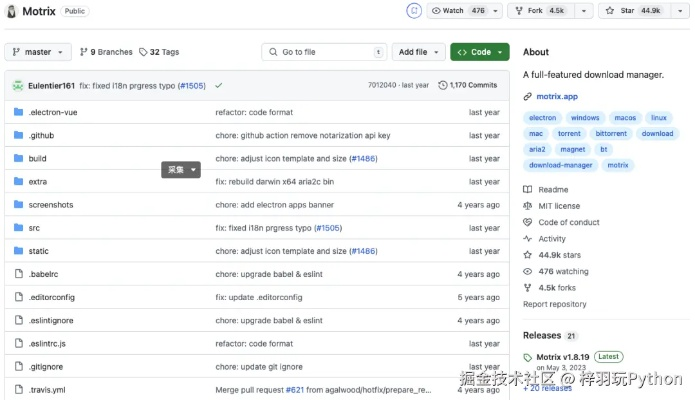695x400 pixels.
Task: Click the Watch eye icon
Action: (x=436, y=11)
